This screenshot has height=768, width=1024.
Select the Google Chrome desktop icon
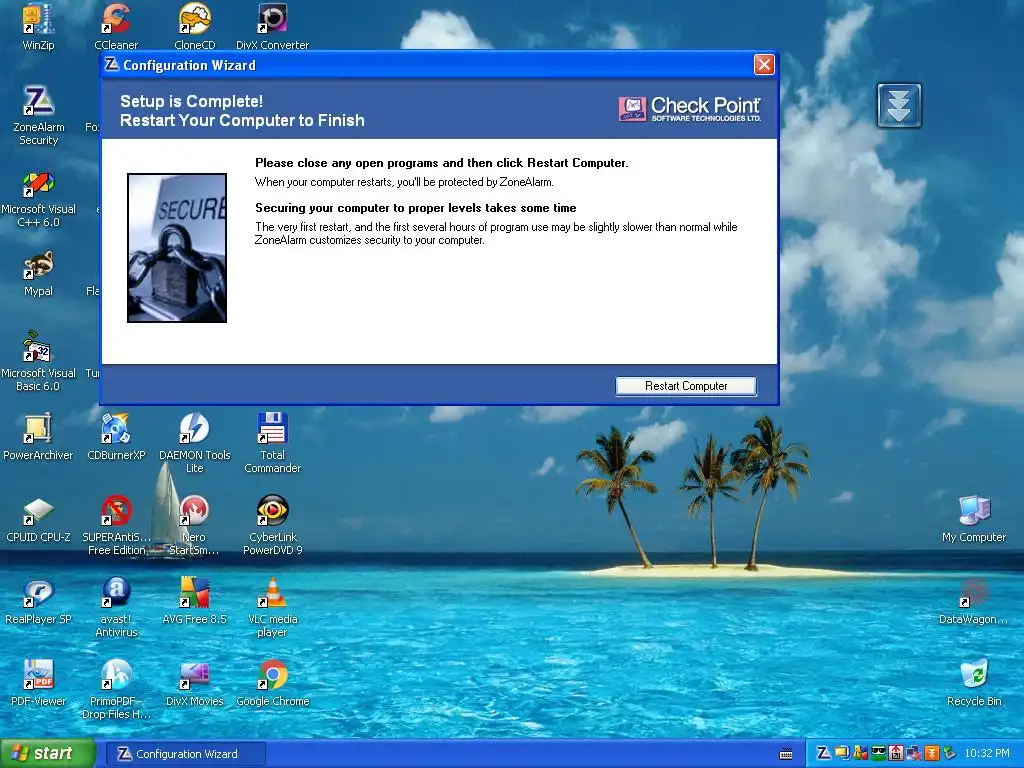[272, 683]
